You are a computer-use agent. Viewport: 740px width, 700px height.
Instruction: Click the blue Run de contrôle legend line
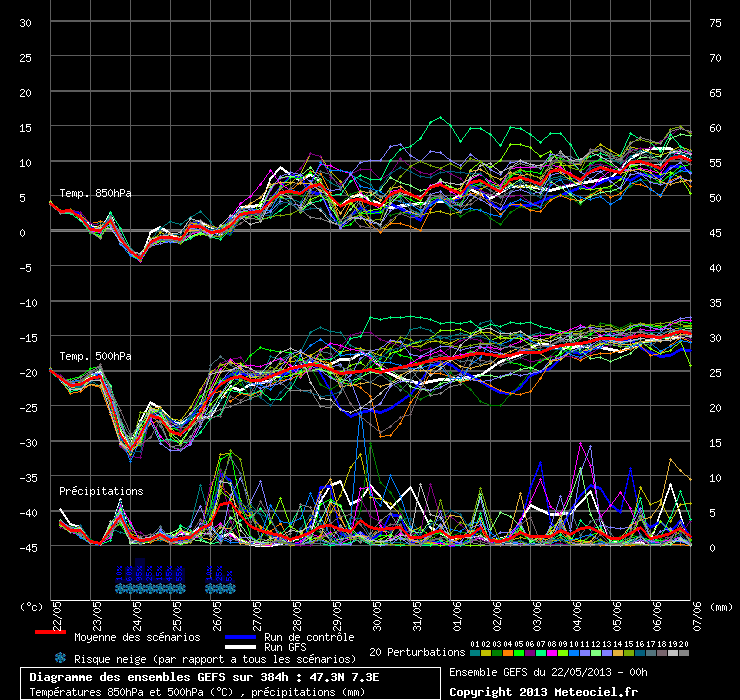[240, 637]
